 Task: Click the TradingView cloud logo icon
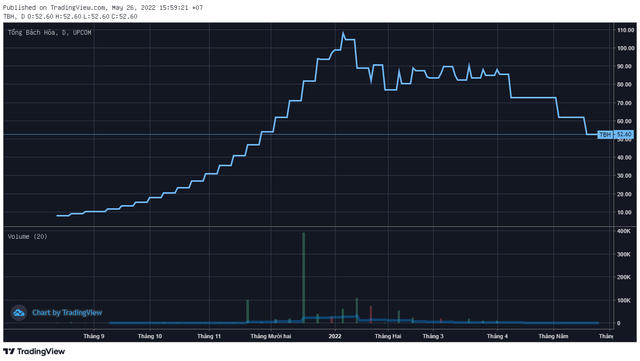[19, 313]
